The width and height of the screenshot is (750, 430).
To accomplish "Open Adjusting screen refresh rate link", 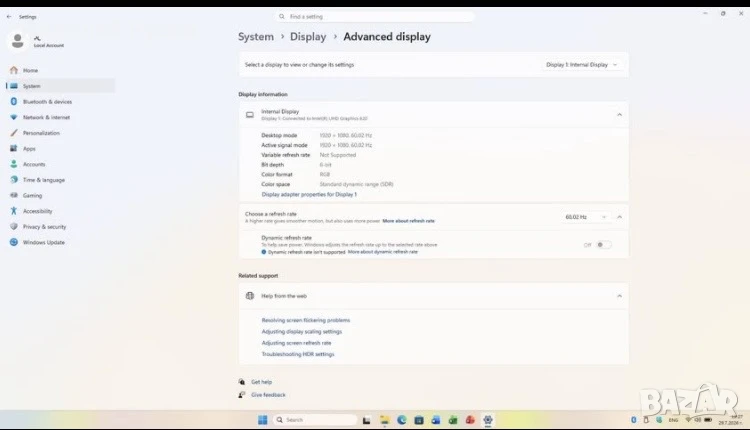I will (x=296, y=343).
